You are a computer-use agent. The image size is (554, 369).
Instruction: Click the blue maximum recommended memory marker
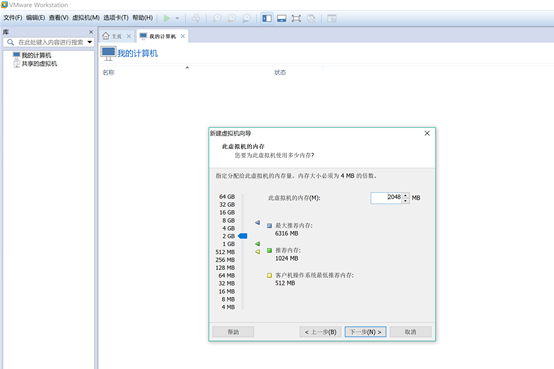[258, 223]
